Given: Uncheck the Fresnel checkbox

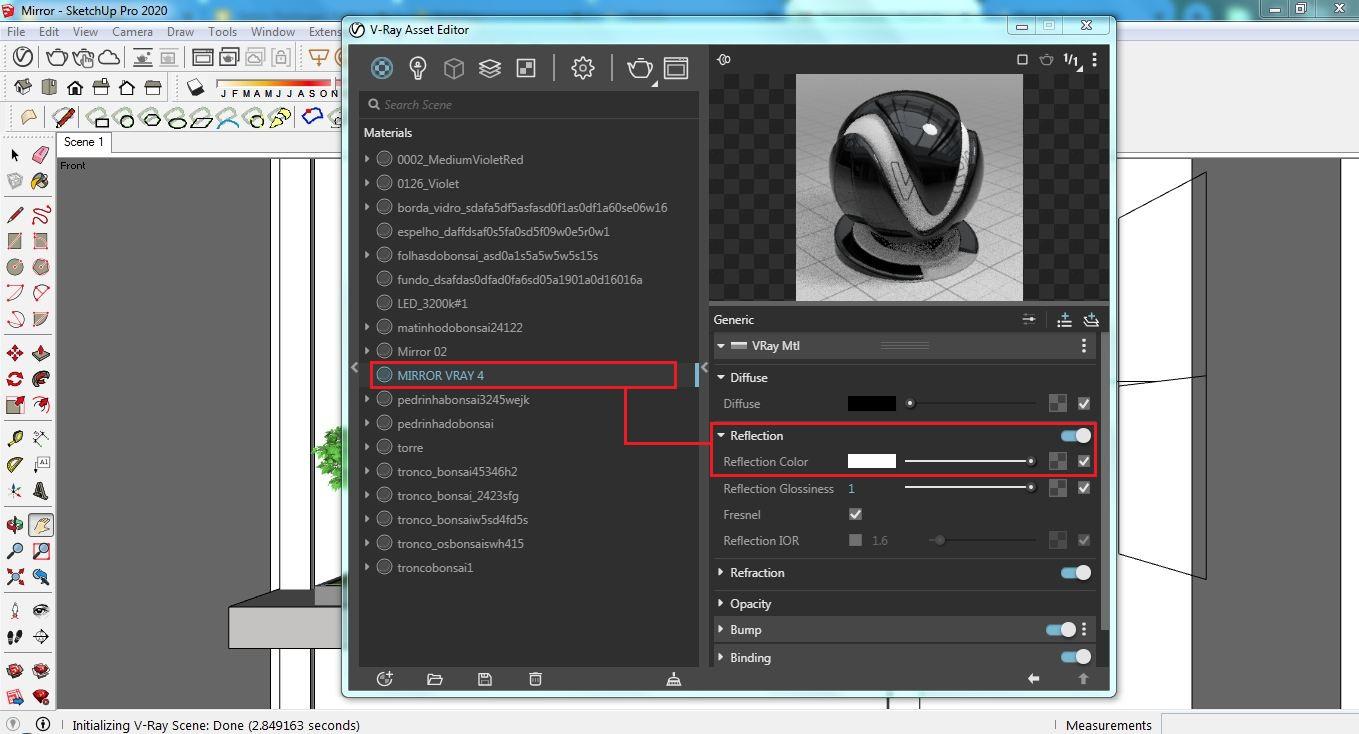Looking at the screenshot, I should pos(855,514).
